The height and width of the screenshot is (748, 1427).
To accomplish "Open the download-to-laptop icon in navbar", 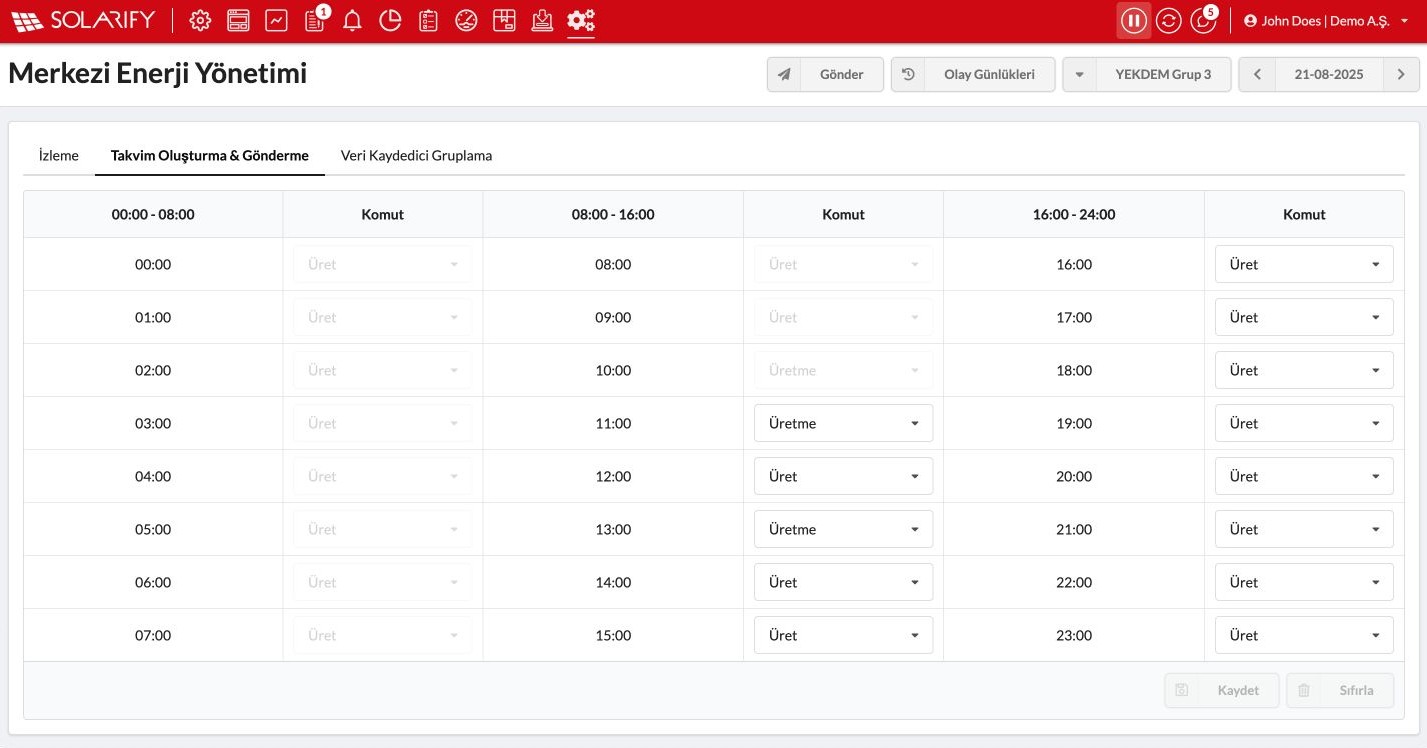I will pos(542,20).
